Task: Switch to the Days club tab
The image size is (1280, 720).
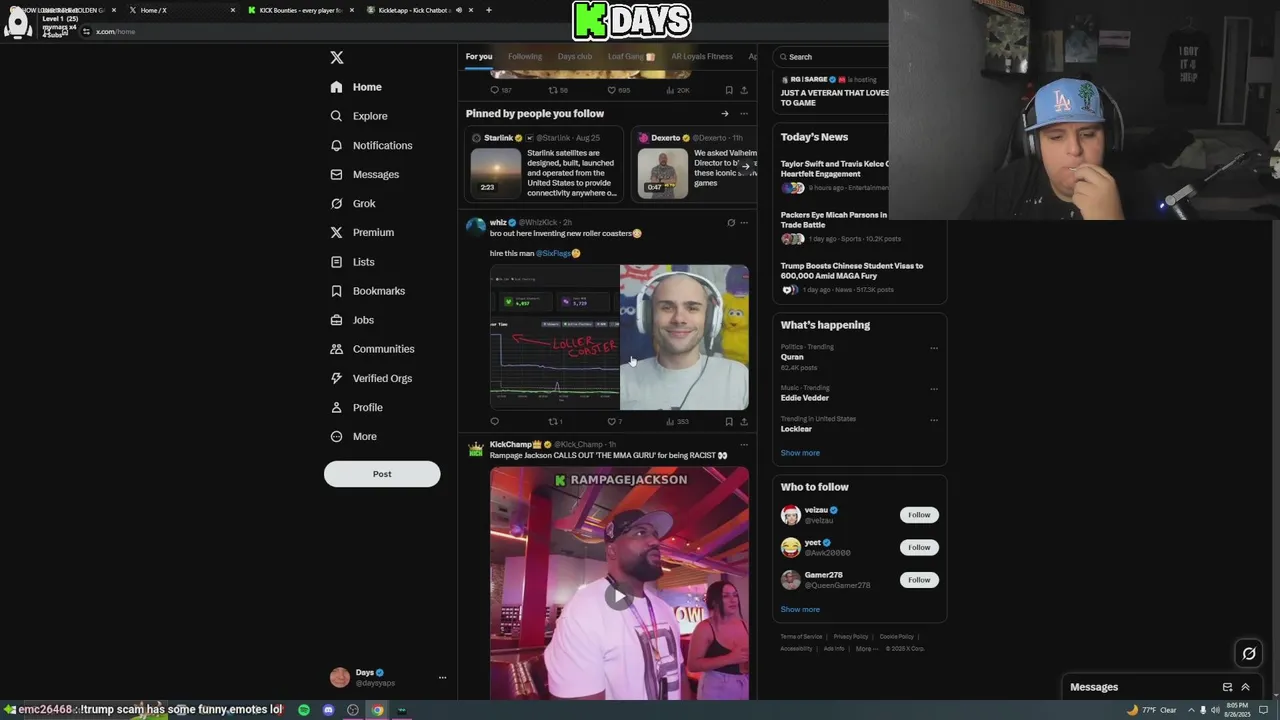Action: [575, 57]
